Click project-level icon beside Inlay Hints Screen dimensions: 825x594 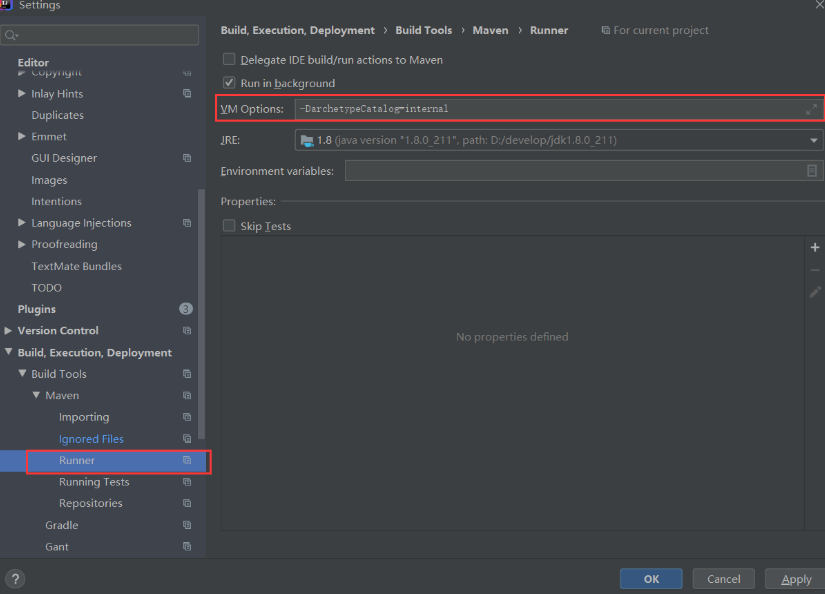[187, 93]
